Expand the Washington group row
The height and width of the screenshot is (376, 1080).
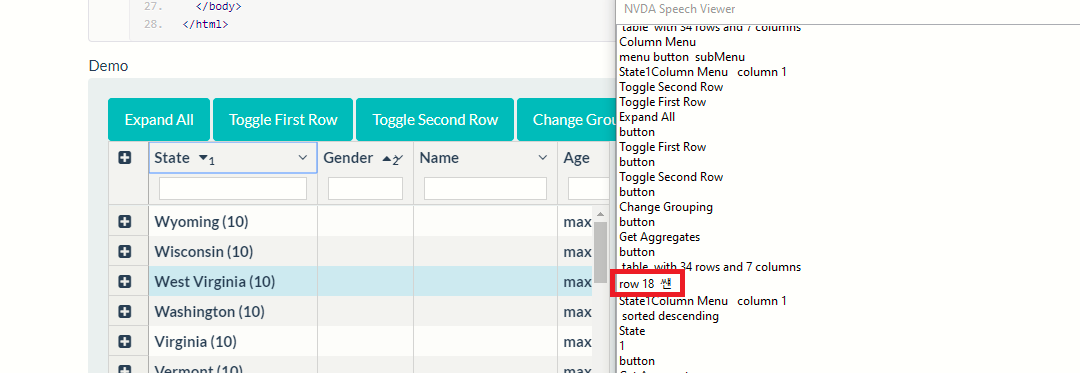[125, 312]
